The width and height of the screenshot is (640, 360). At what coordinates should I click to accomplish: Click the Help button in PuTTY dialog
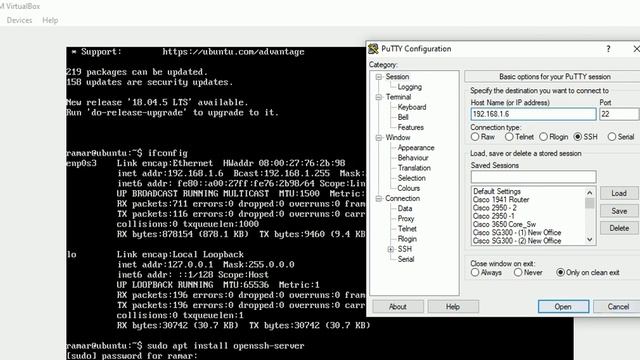(x=453, y=307)
